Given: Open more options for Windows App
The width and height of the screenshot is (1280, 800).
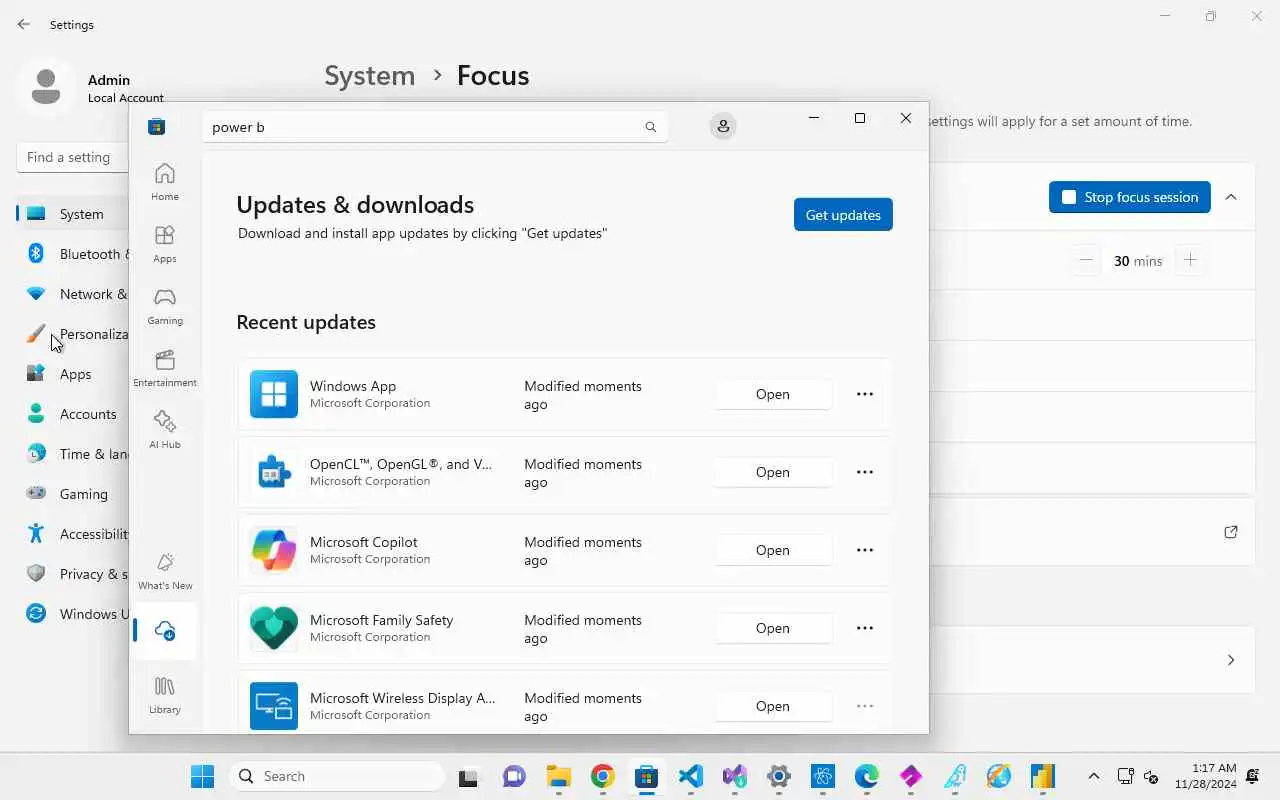Looking at the screenshot, I should pyautogui.click(x=865, y=394).
